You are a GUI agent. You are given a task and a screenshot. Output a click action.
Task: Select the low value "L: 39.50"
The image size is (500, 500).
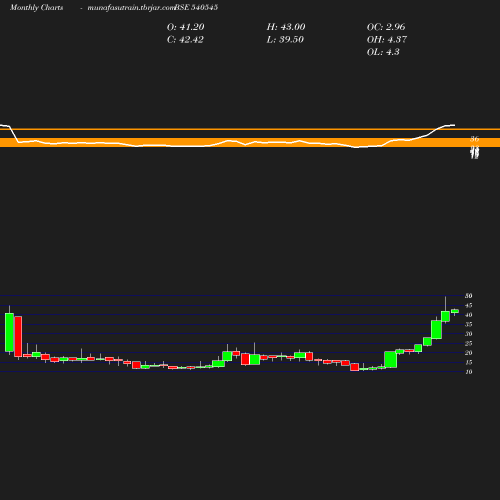pyautogui.click(x=285, y=40)
